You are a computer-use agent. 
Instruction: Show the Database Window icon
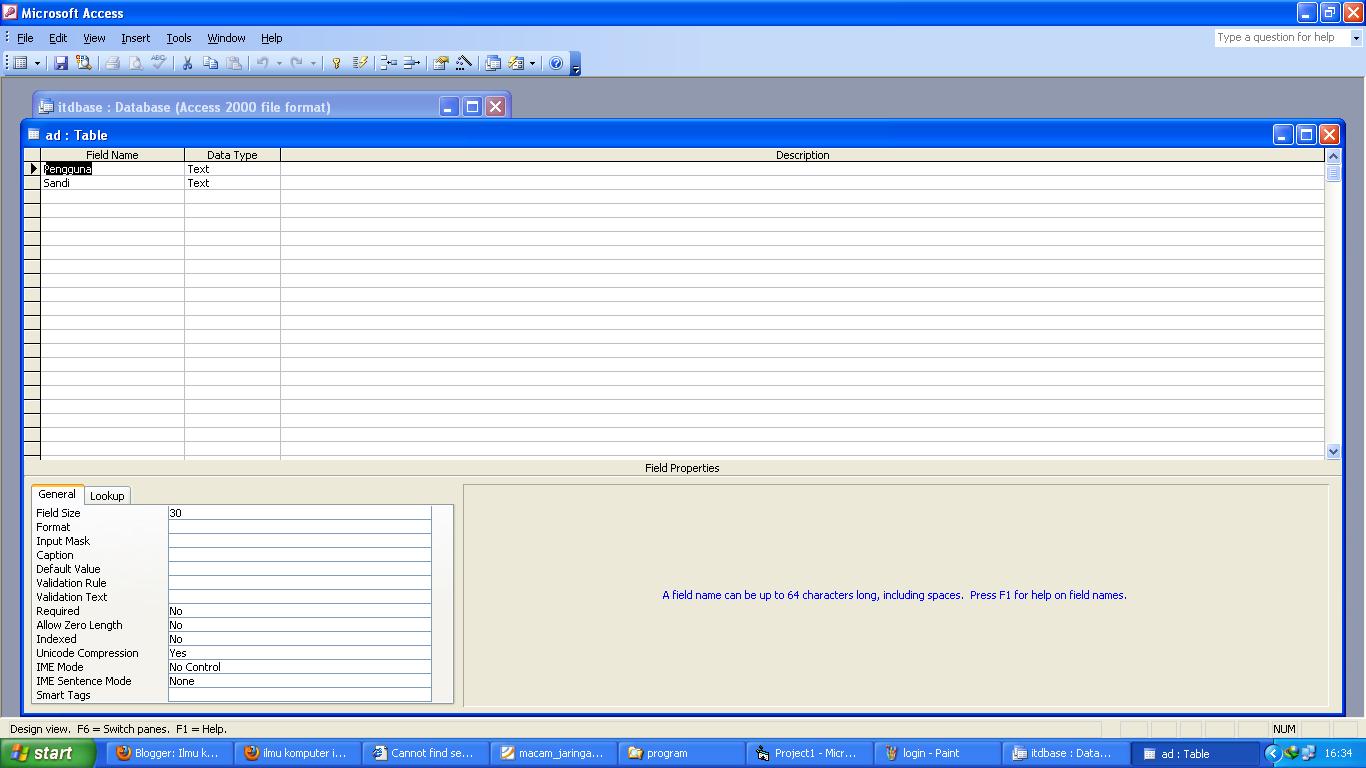493,63
